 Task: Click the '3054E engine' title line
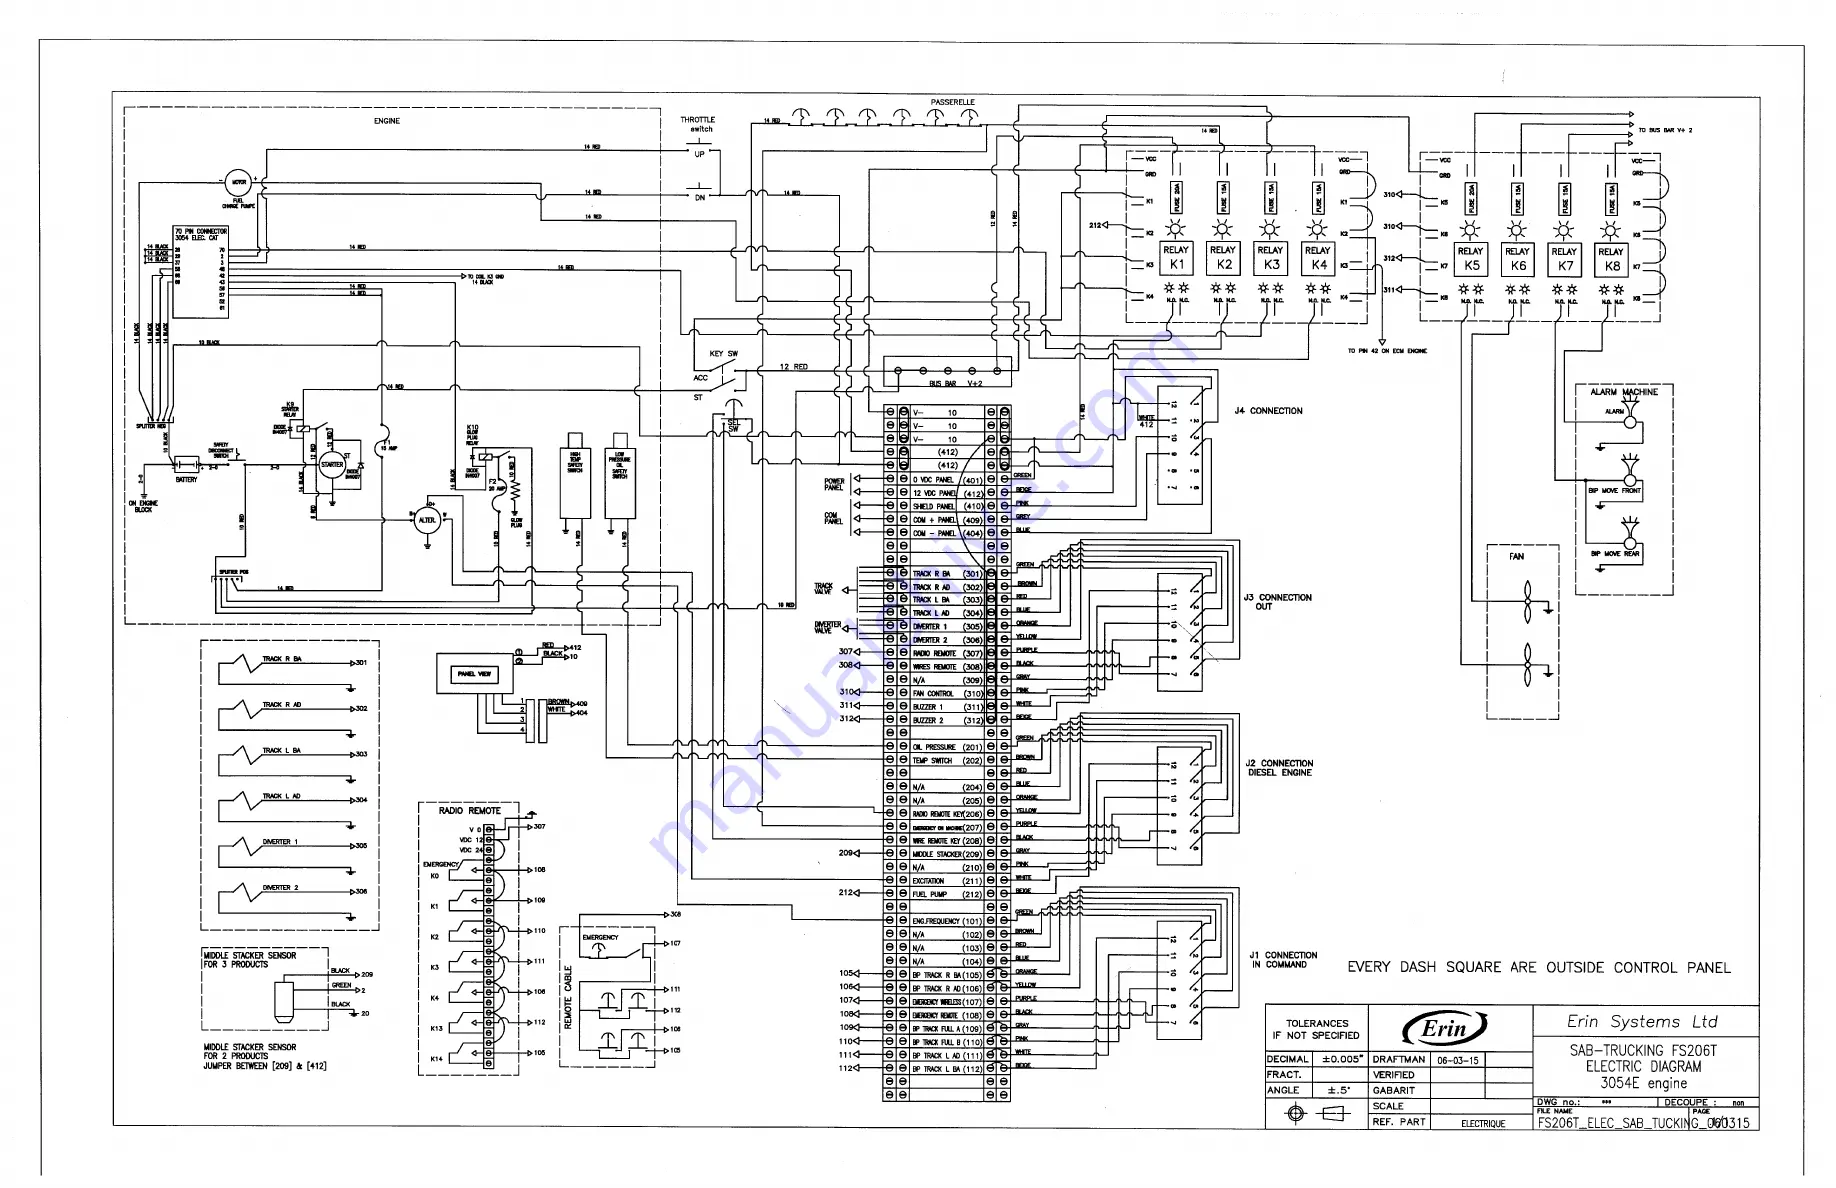(1643, 1083)
